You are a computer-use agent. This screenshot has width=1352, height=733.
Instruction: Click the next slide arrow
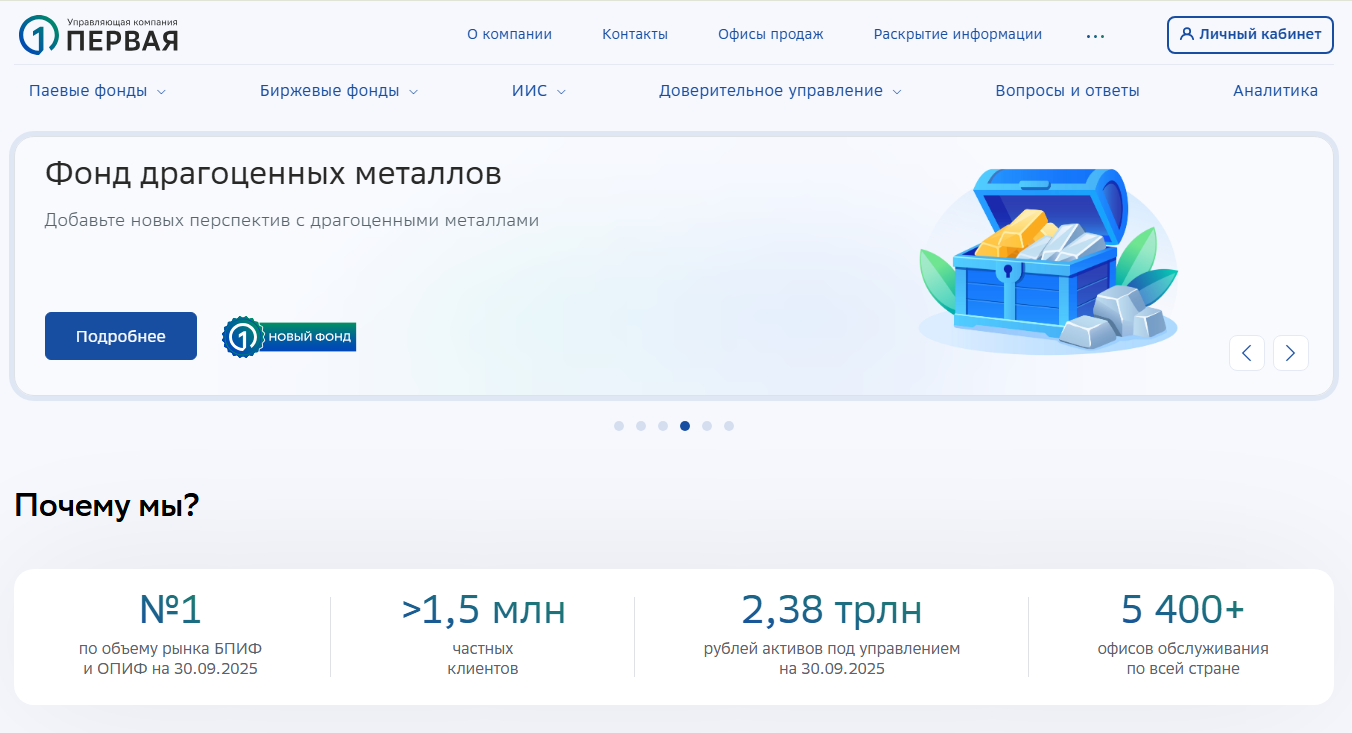(x=1290, y=352)
